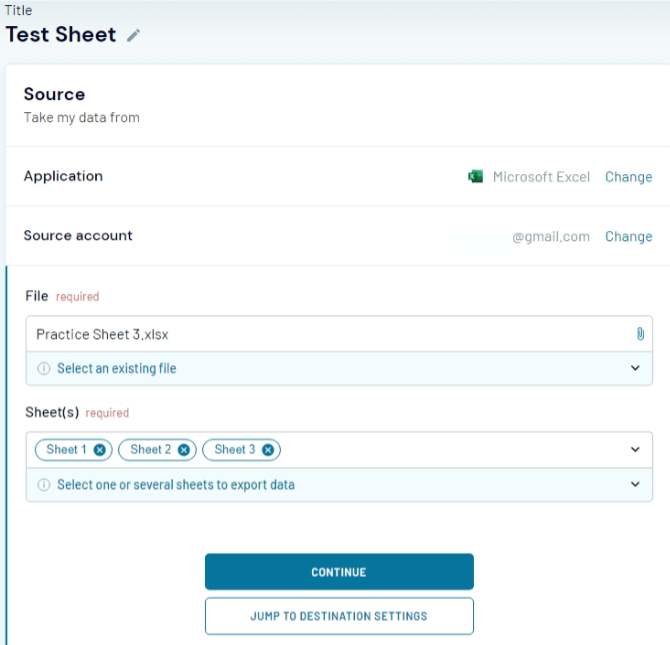
Task: Click empty area in Sheet(s) field
Action: (450, 450)
